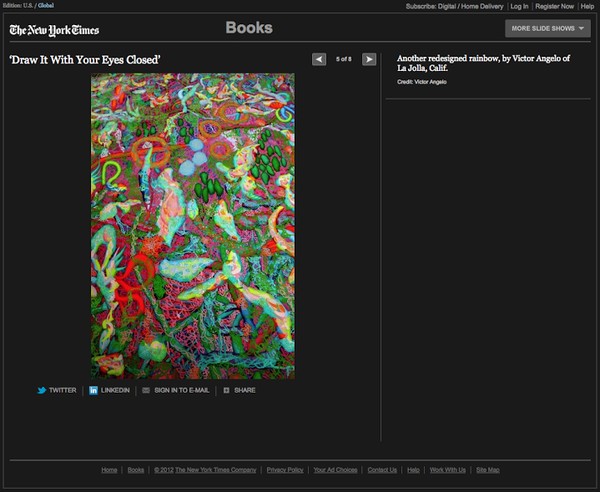
Task: Open the Site Map footer link
Action: (488, 470)
